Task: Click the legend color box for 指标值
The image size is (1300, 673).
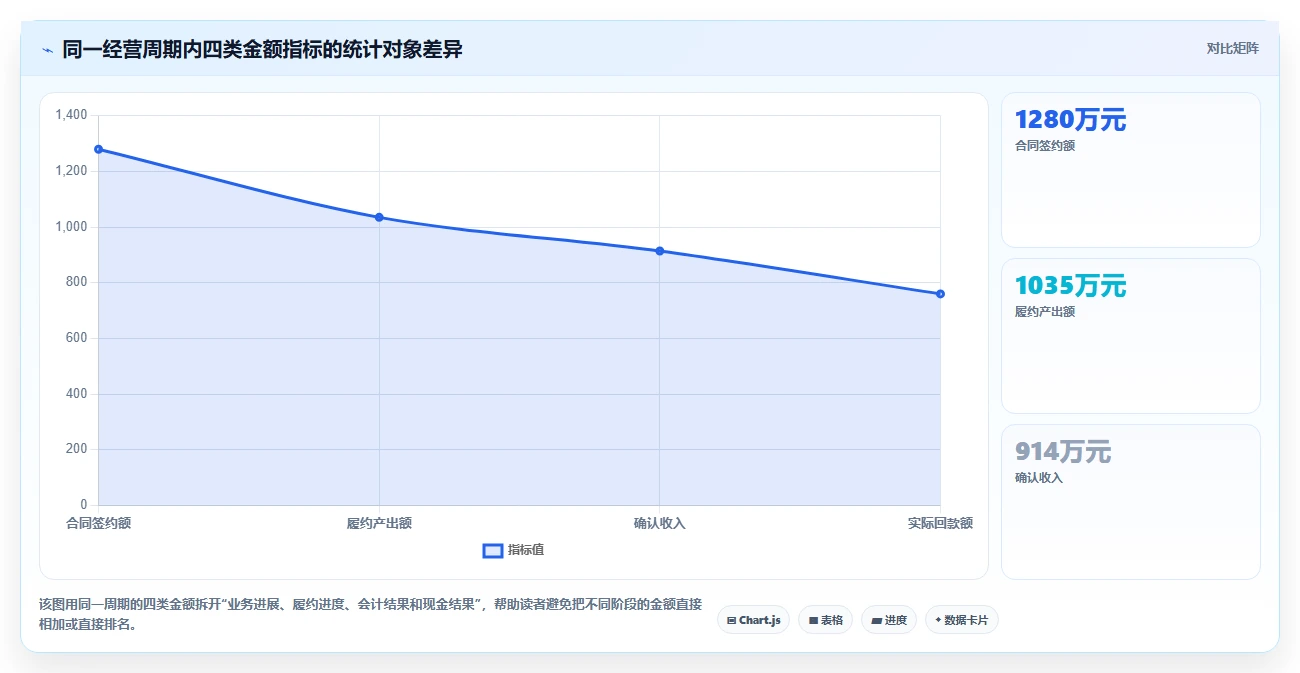Action: click(492, 550)
